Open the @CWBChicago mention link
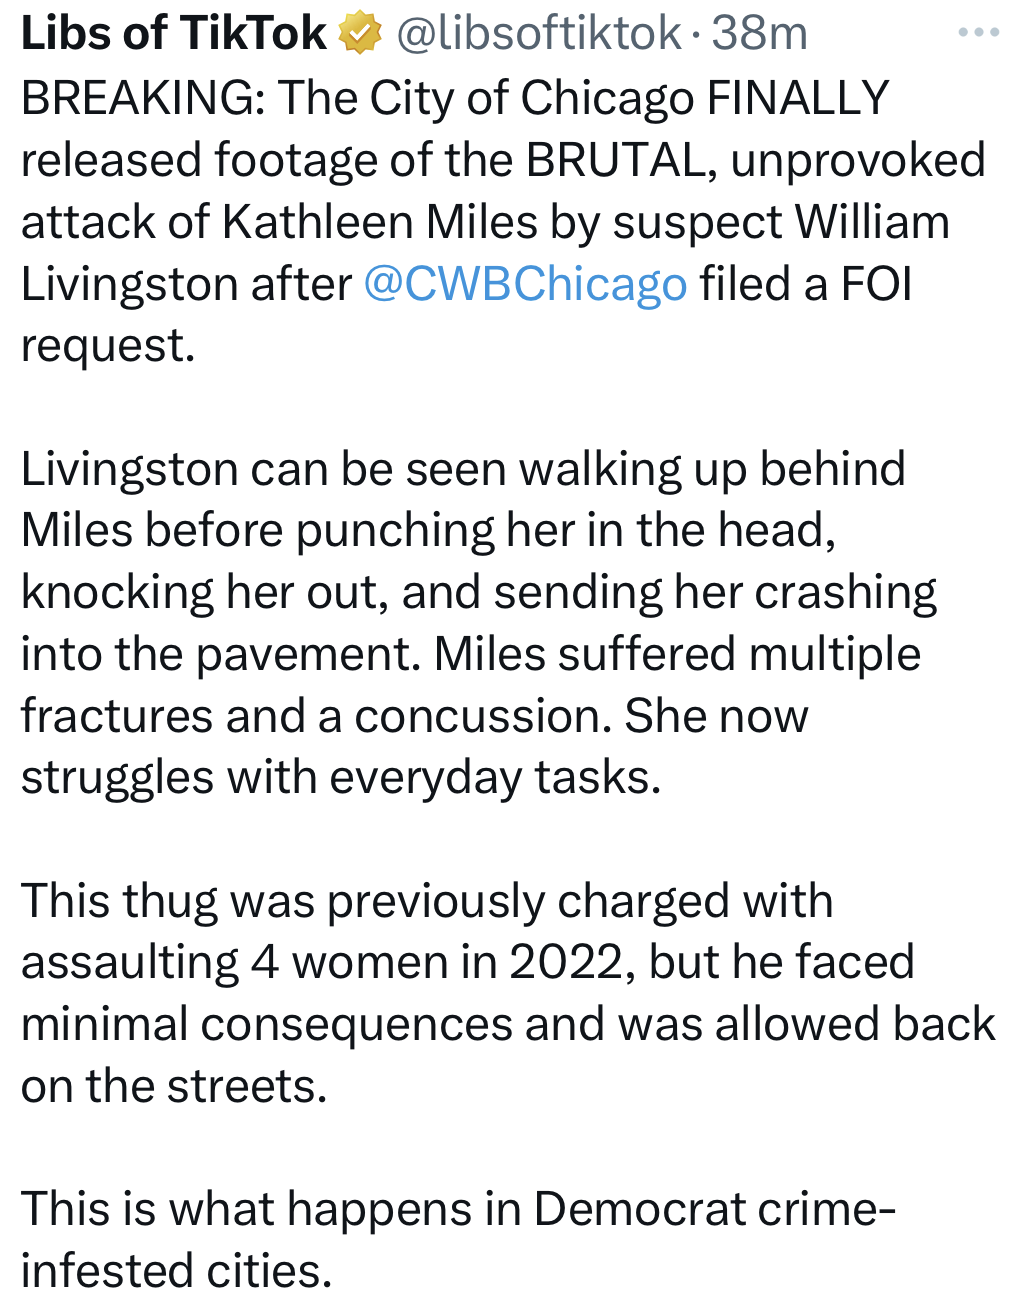 [525, 284]
